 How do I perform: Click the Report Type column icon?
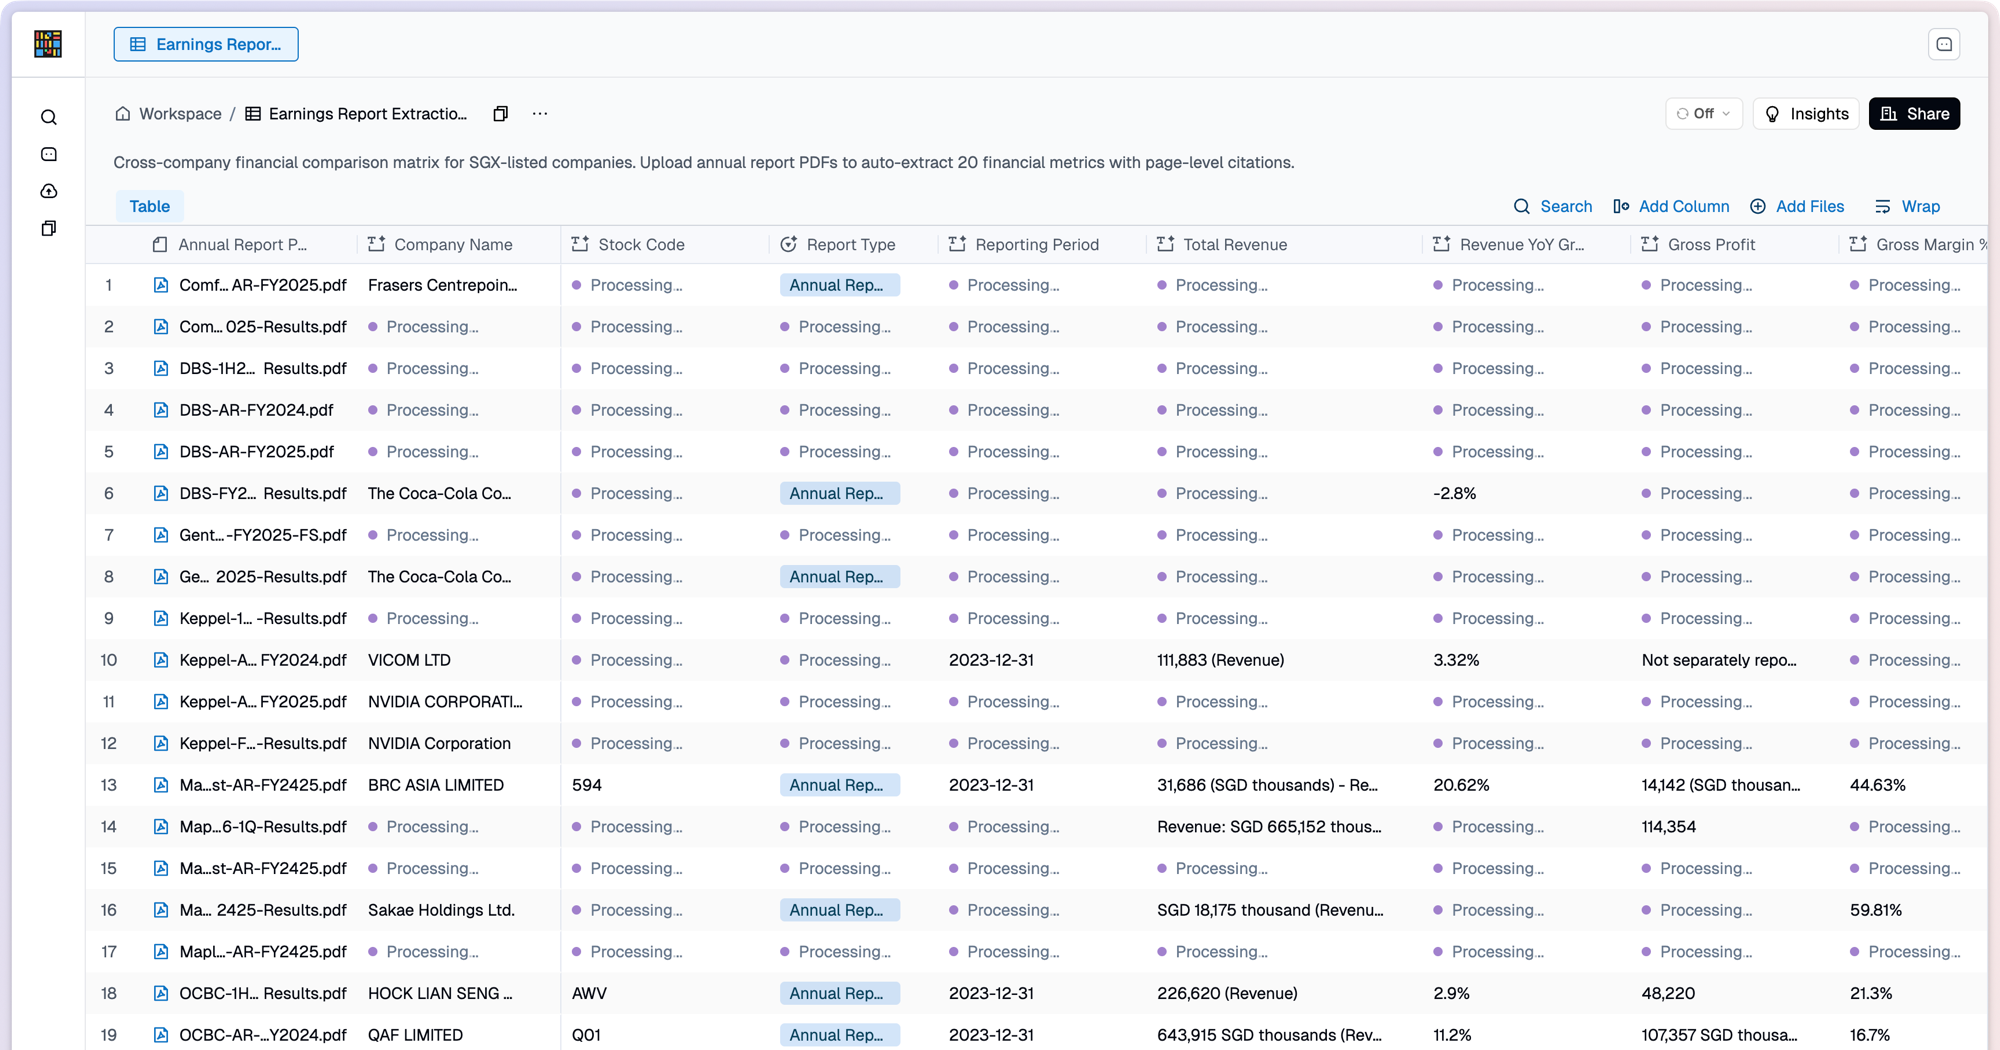pos(788,245)
